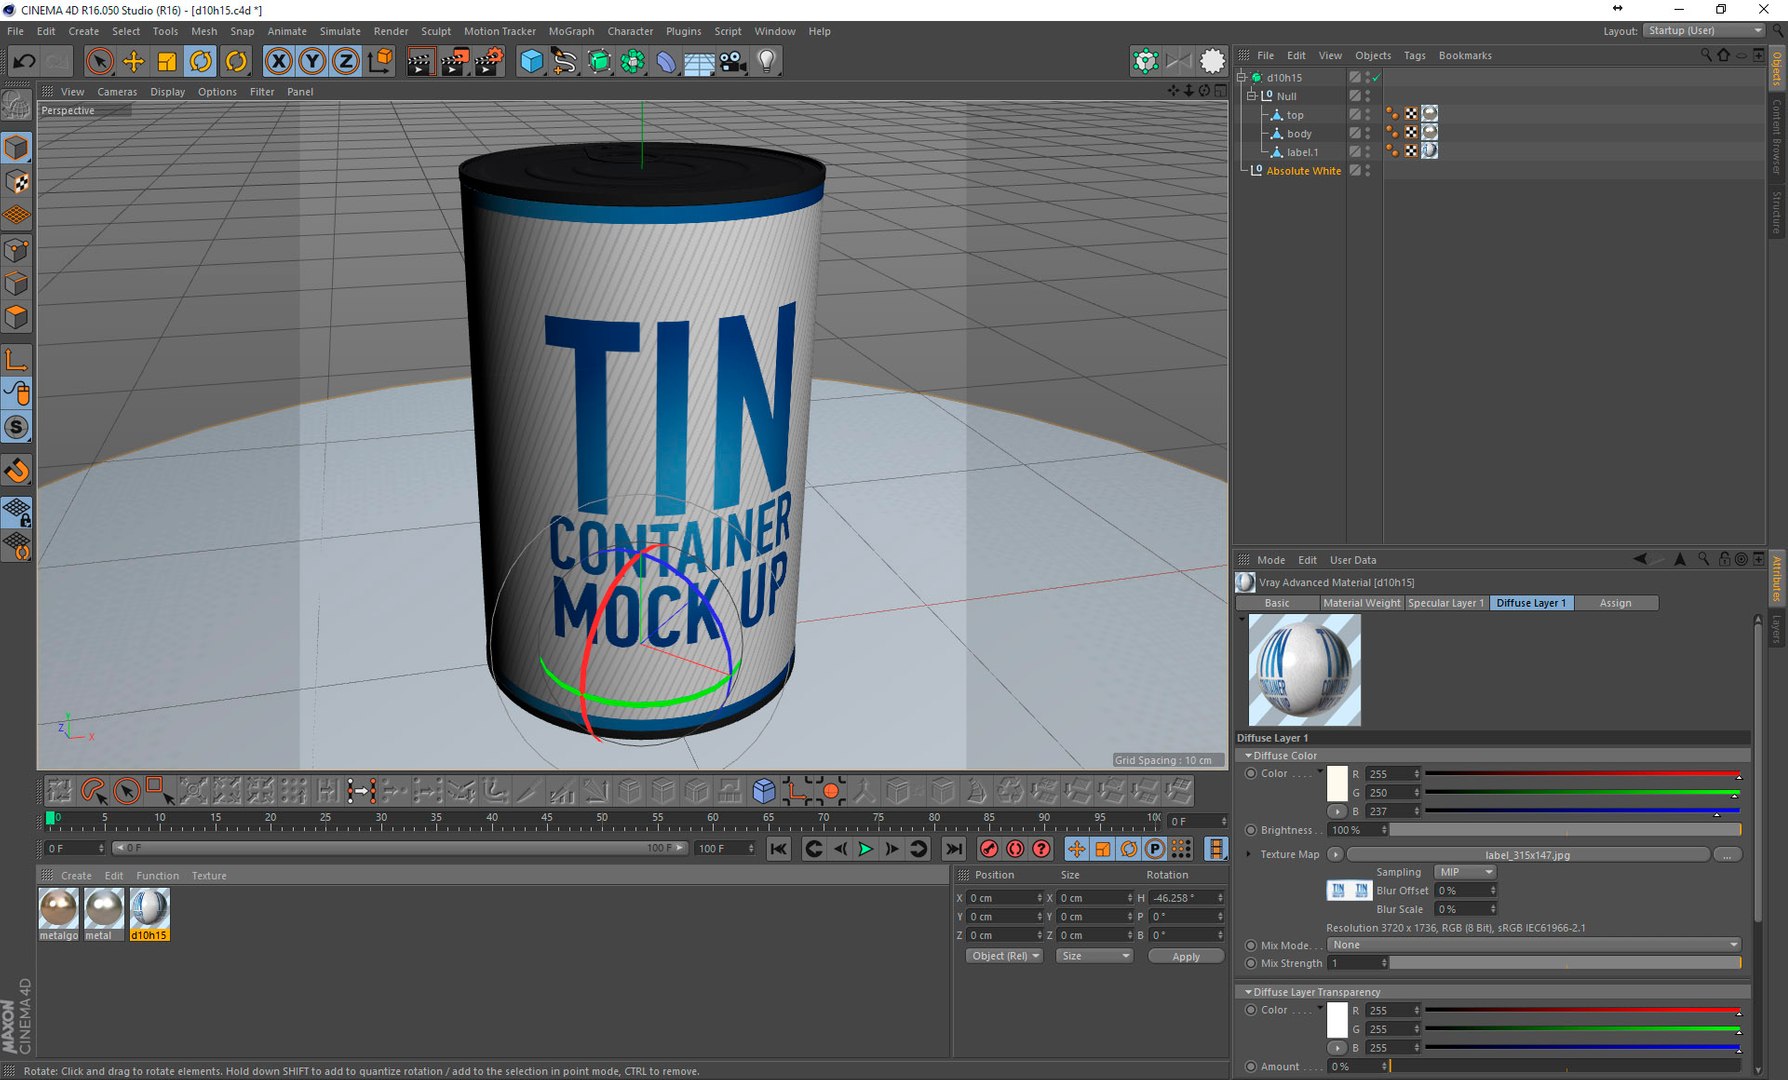The height and width of the screenshot is (1080, 1788).
Task: Go to start of animation
Action: tap(778, 849)
